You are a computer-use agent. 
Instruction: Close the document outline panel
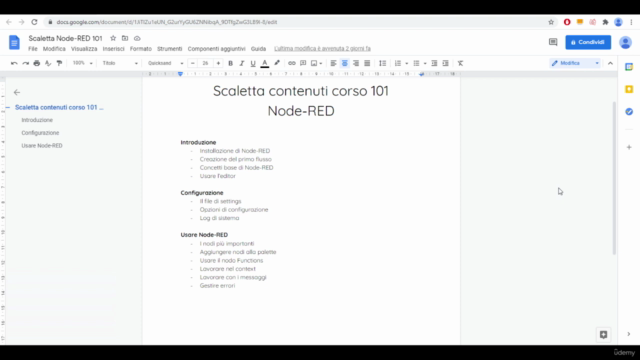[x=17, y=92]
